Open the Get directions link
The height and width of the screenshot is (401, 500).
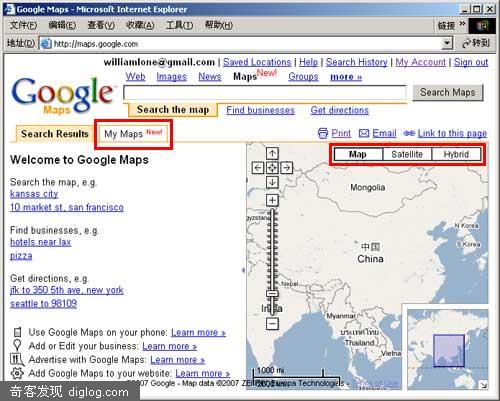click(340, 110)
